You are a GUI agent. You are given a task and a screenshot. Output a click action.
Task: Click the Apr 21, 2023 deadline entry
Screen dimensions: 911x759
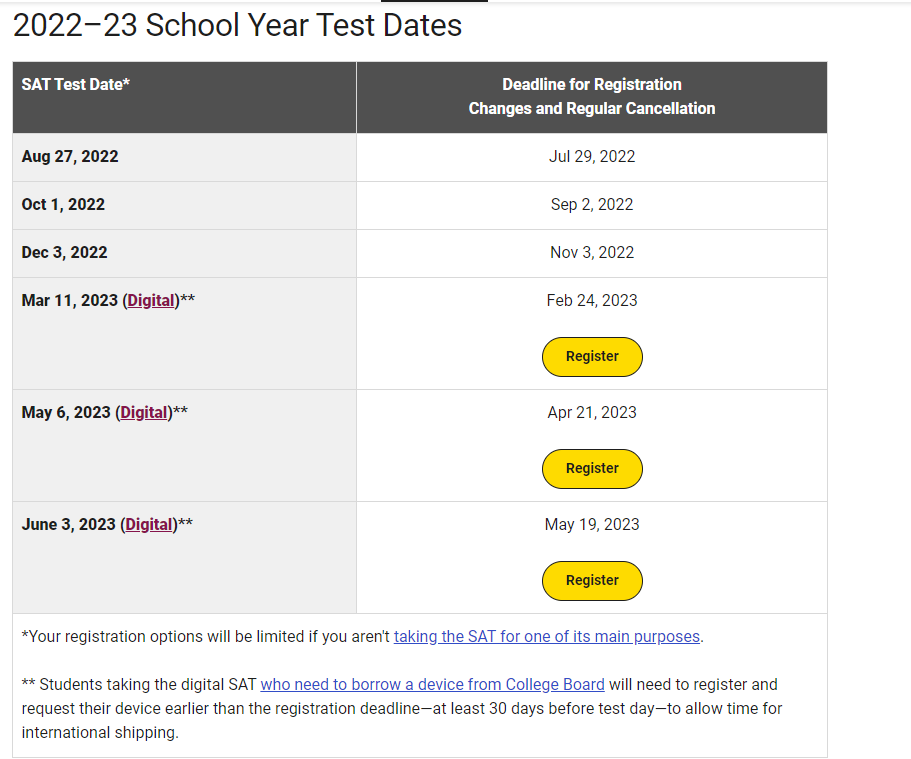coord(592,412)
